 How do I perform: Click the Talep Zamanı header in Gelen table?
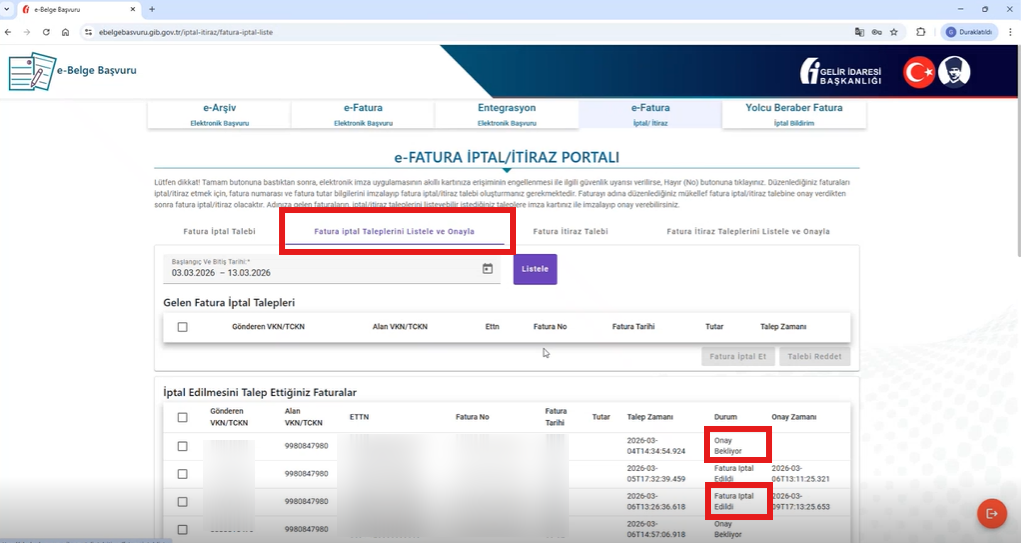tap(783, 327)
